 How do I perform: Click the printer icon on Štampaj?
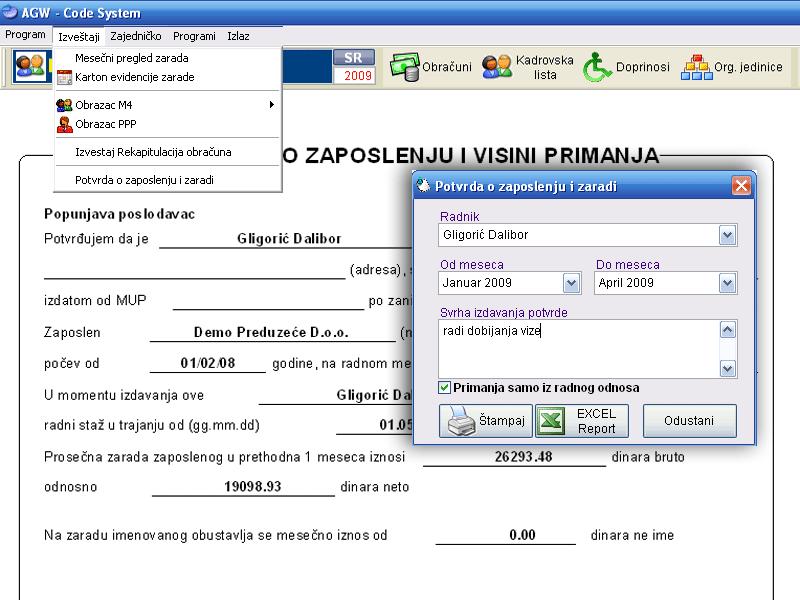(x=461, y=421)
